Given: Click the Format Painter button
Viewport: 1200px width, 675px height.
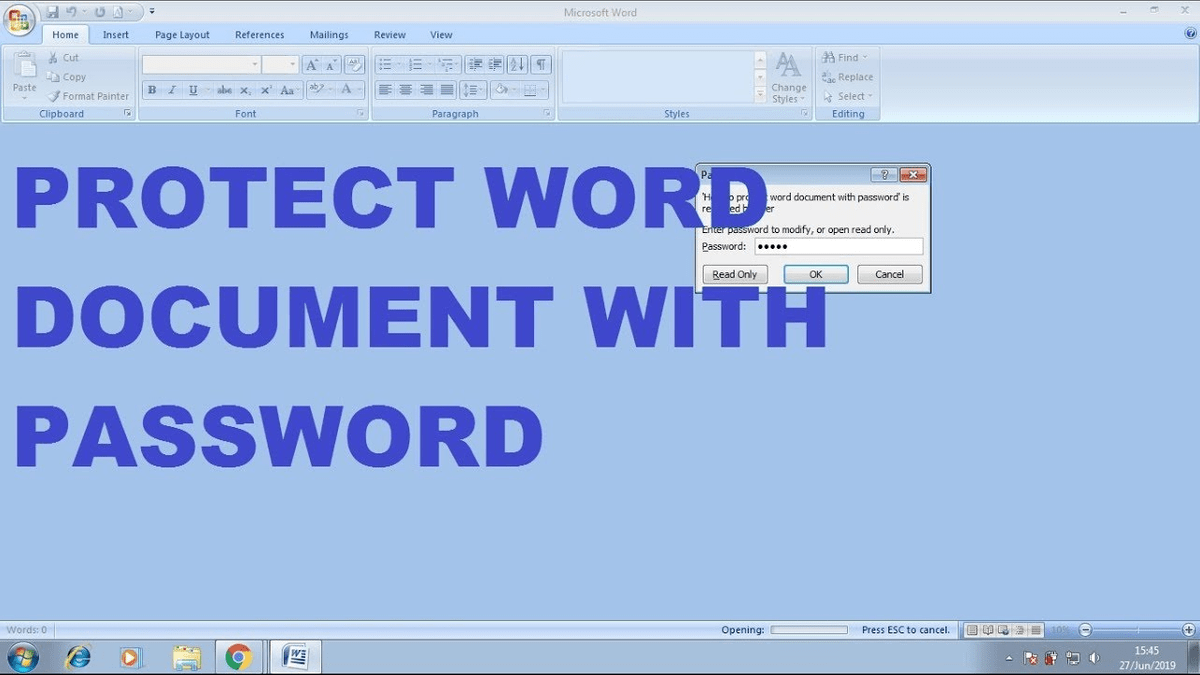Looking at the screenshot, I should [88, 96].
